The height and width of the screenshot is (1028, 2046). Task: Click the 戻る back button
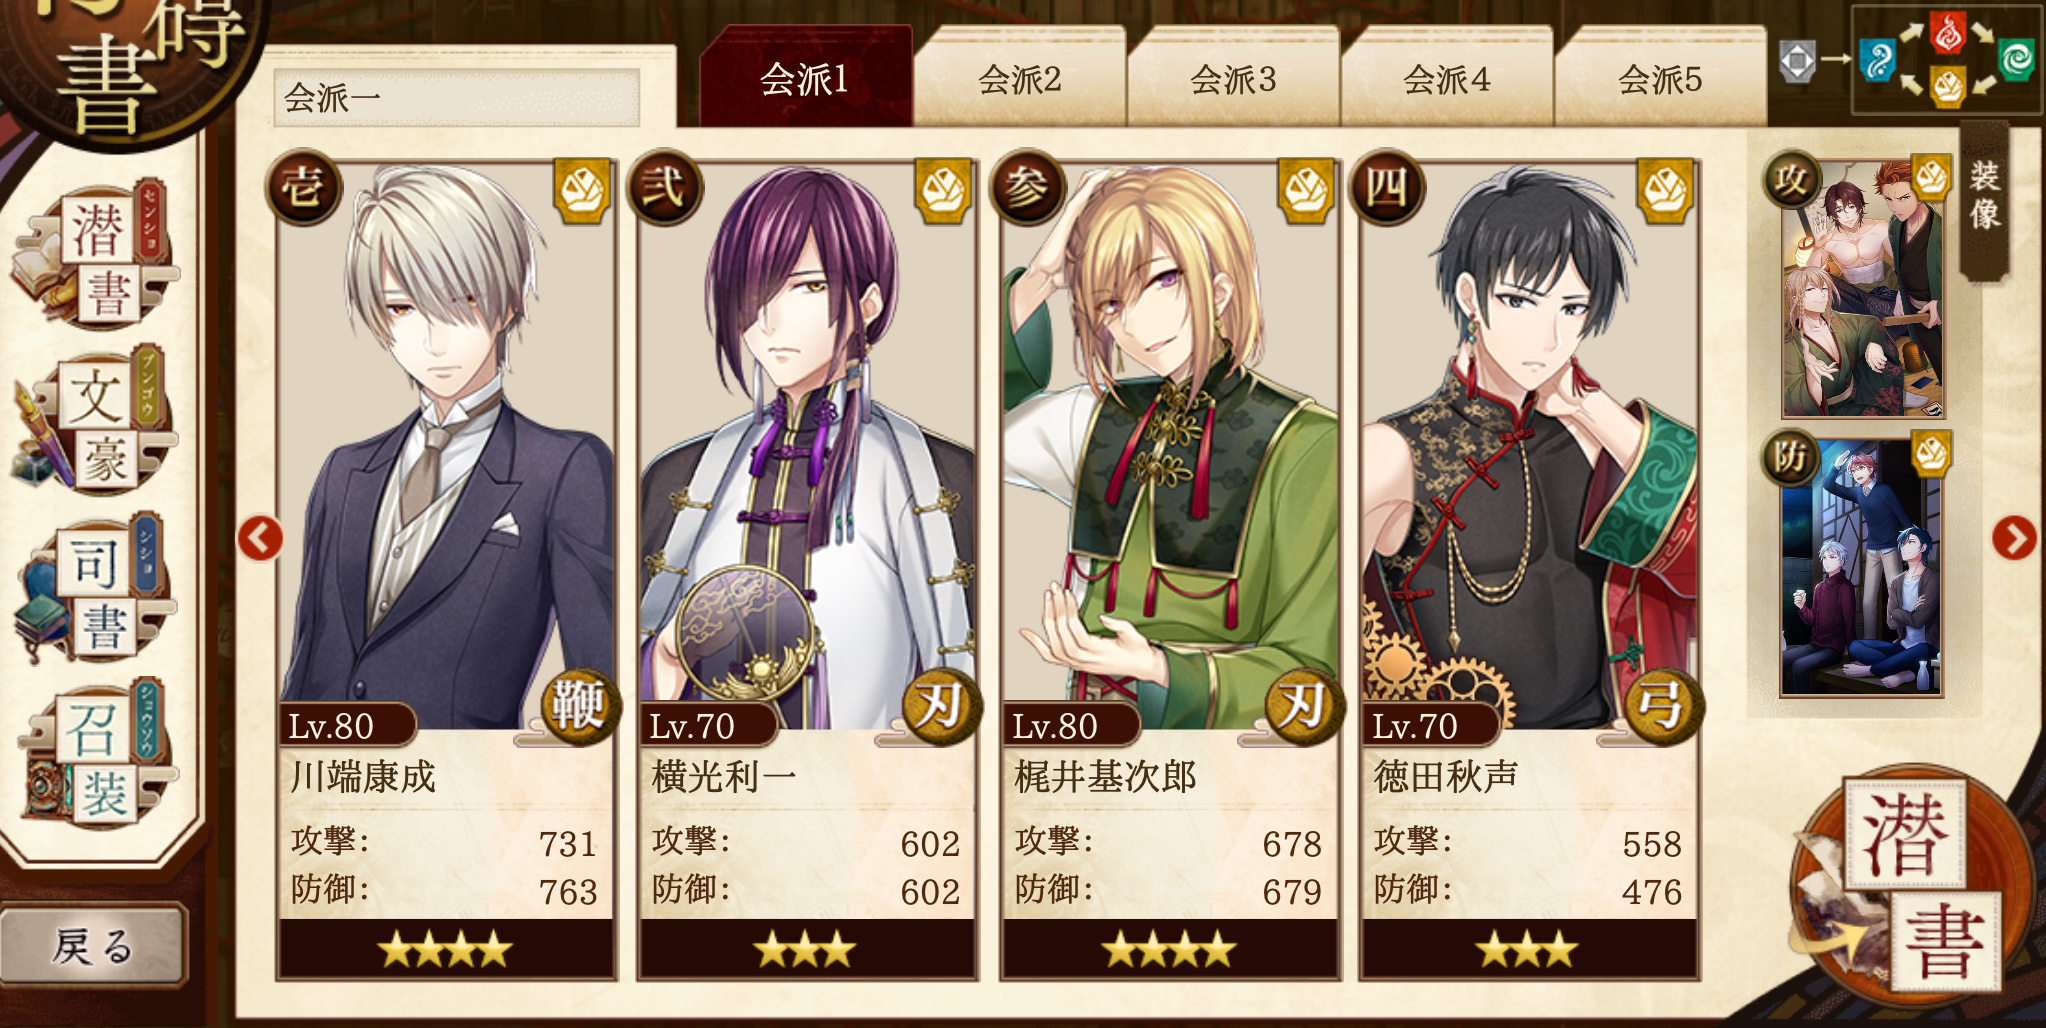coord(93,945)
